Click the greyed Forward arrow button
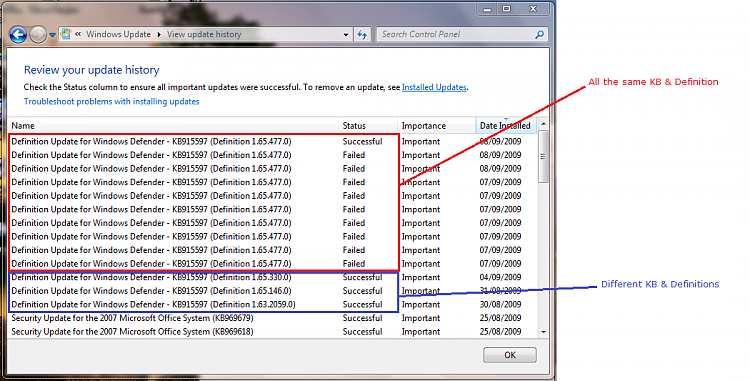Image resolution: width=750 pixels, height=381 pixels. point(38,34)
